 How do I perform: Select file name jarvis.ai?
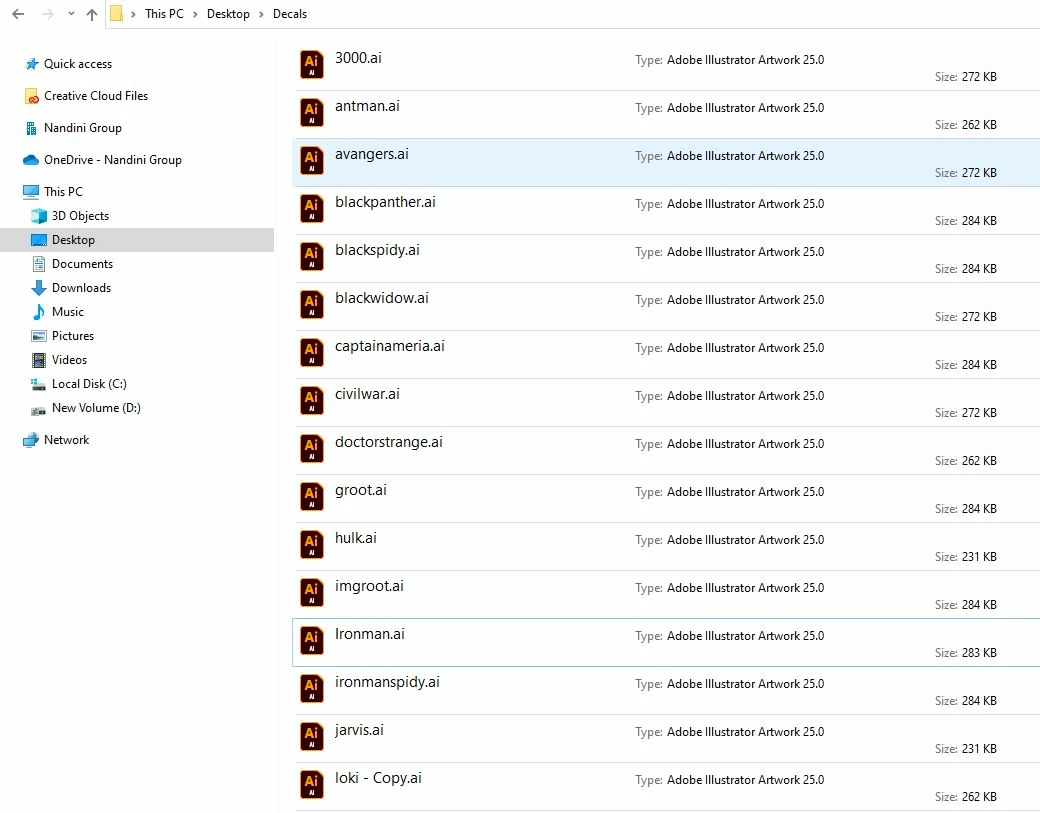[x=359, y=730]
